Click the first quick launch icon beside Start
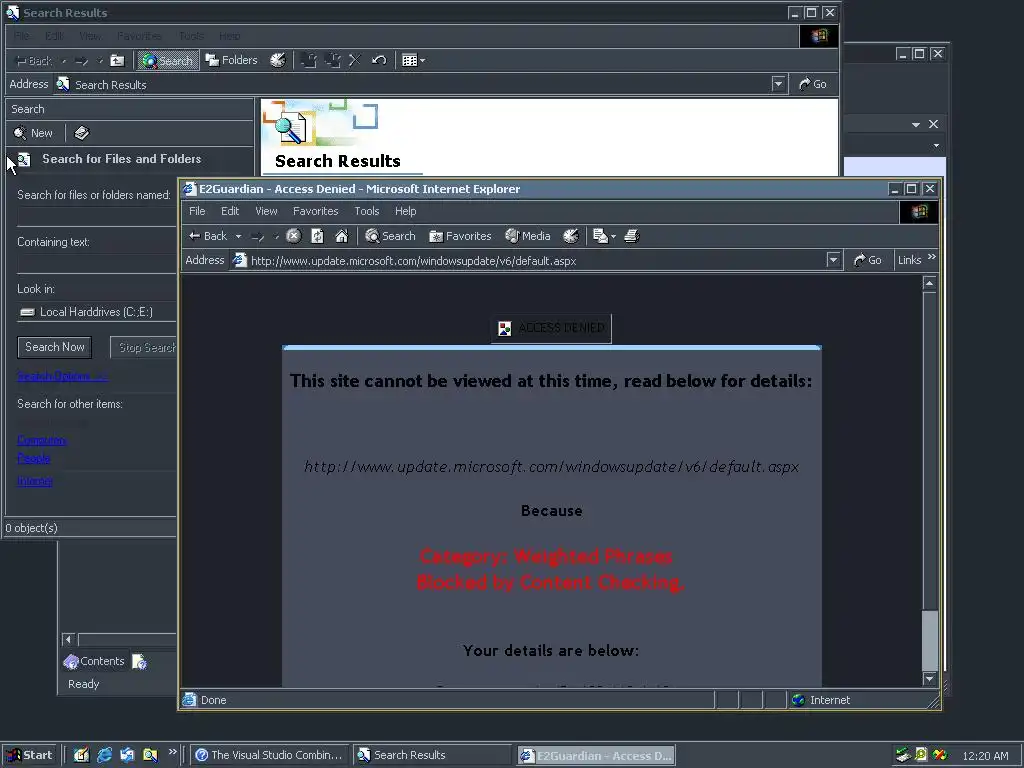 tap(81, 756)
